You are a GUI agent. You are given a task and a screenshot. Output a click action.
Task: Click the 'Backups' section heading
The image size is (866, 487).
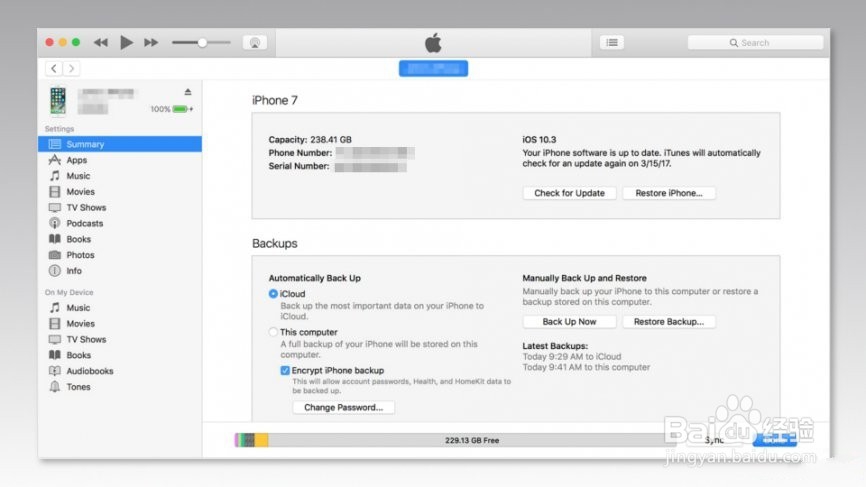click(x=274, y=244)
